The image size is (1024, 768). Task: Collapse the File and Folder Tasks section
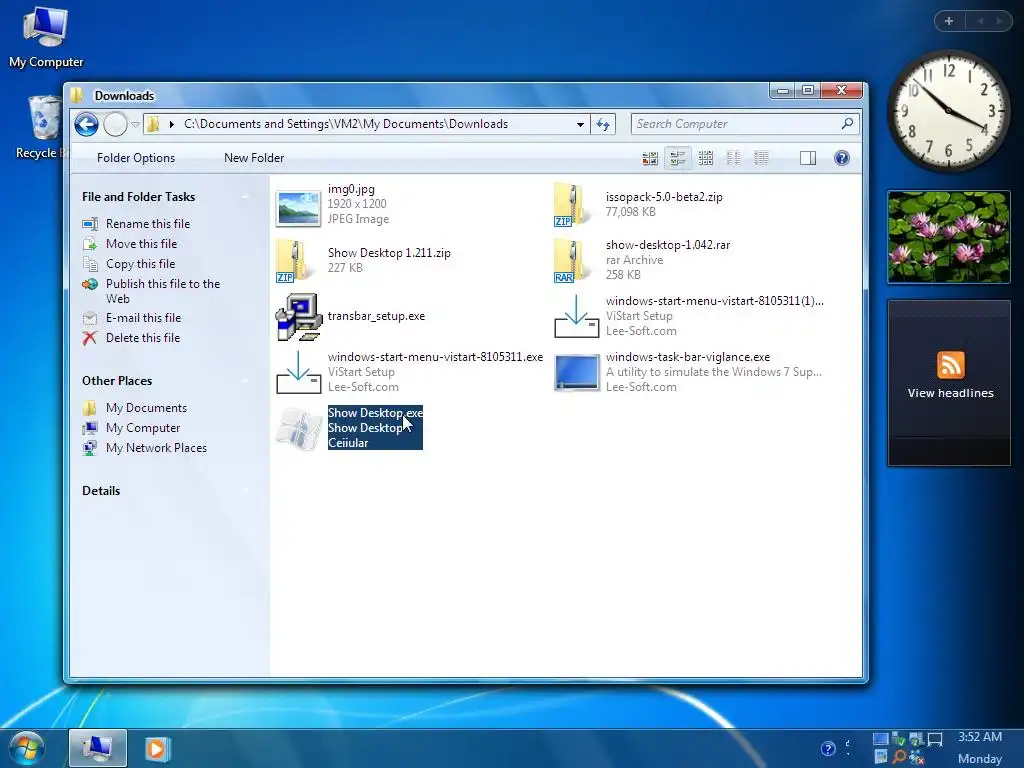click(x=246, y=197)
